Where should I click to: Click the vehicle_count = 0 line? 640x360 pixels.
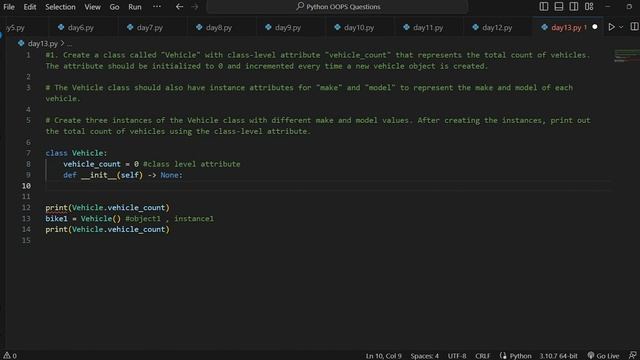pyautogui.click(x=151, y=164)
